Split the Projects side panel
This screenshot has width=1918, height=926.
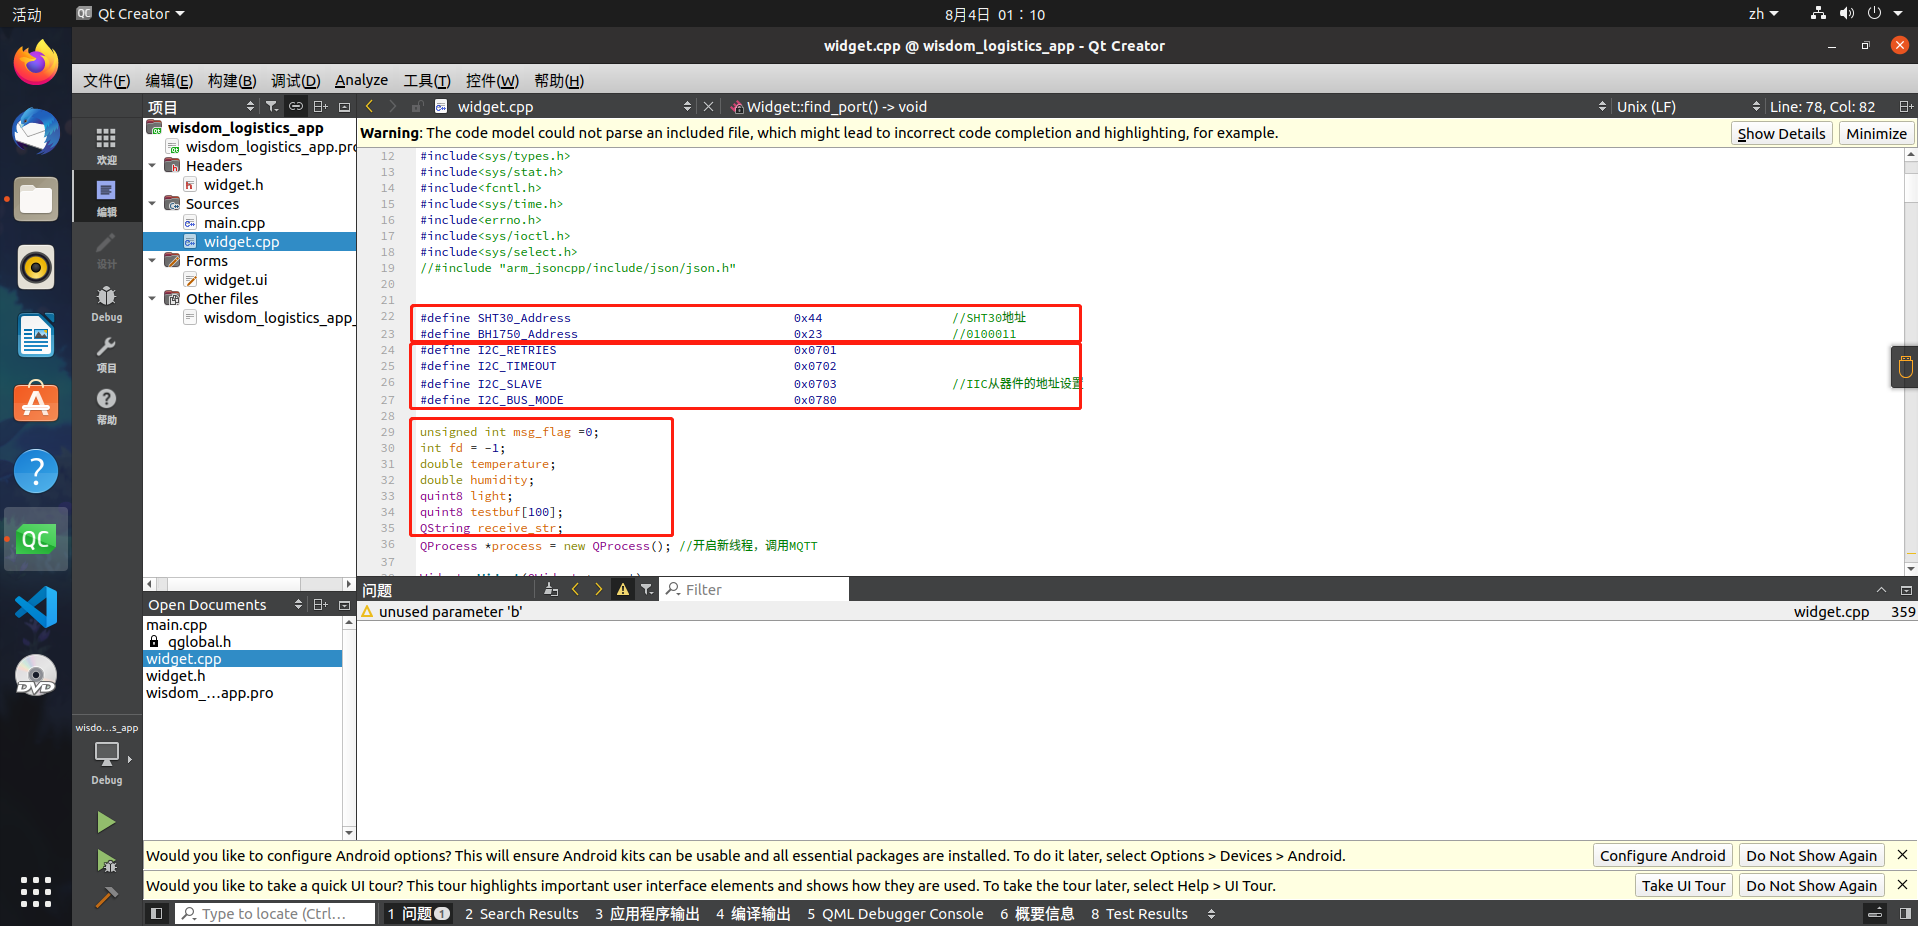point(320,106)
